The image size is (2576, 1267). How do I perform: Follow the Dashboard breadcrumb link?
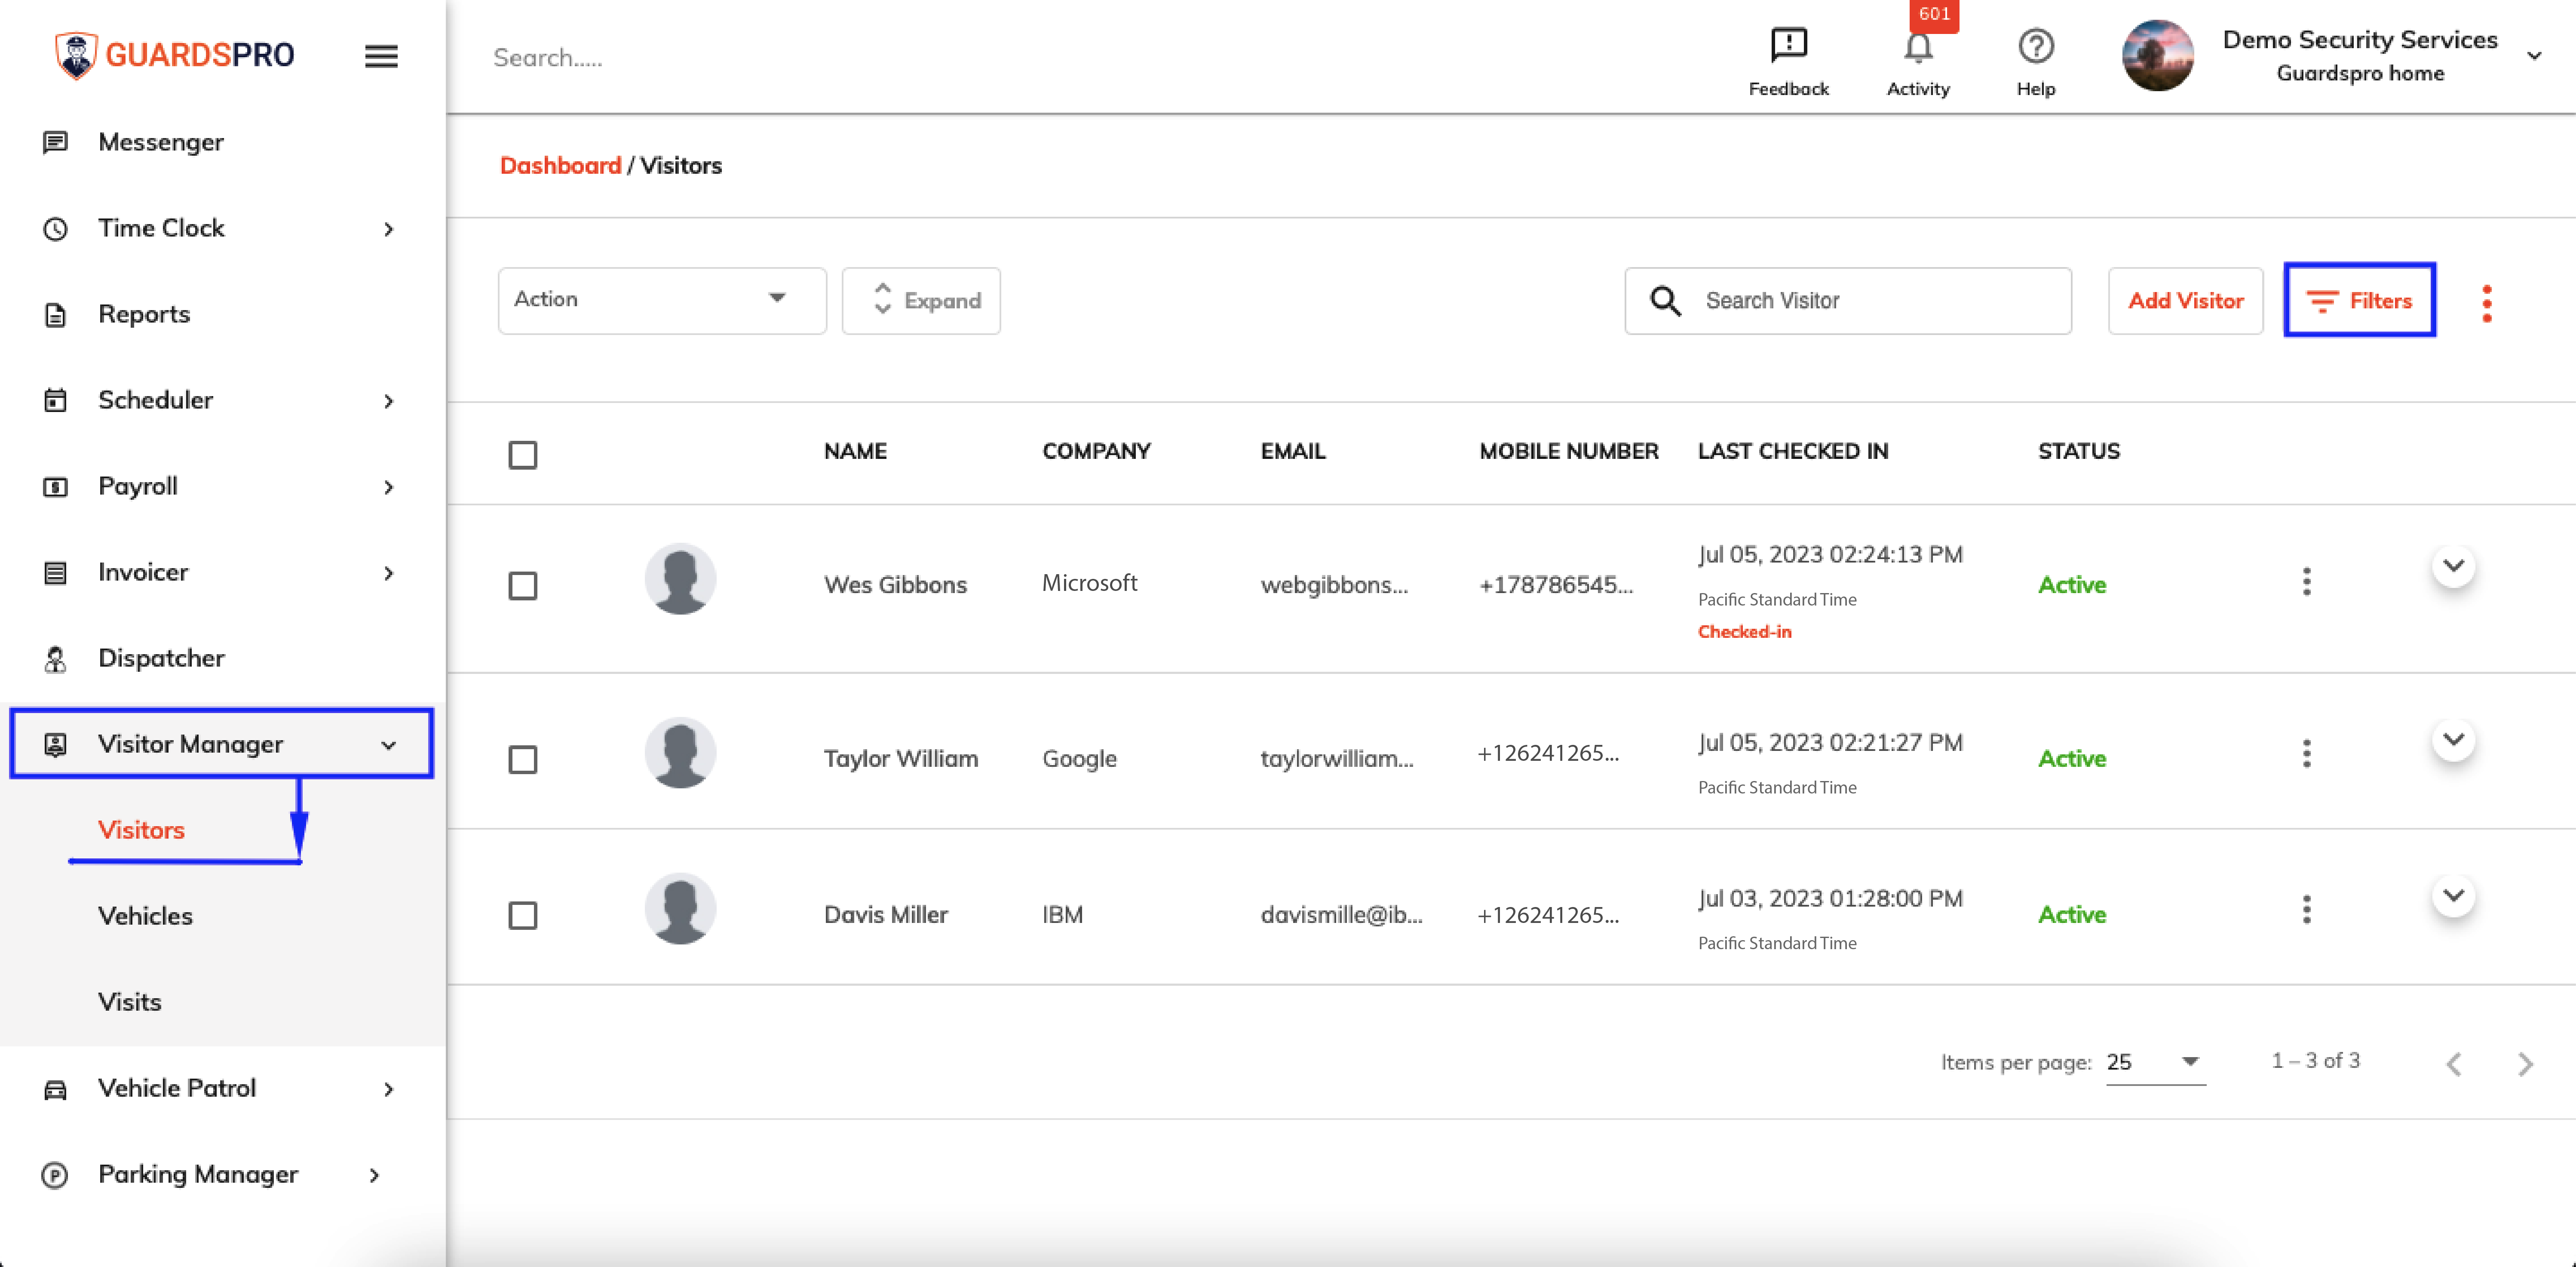coord(560,165)
